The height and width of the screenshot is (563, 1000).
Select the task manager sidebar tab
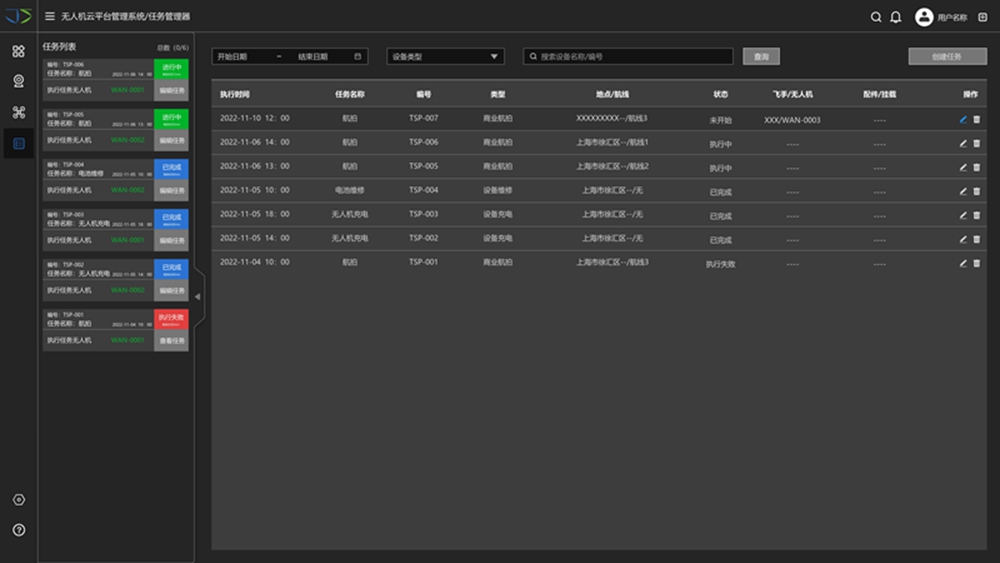coord(18,144)
